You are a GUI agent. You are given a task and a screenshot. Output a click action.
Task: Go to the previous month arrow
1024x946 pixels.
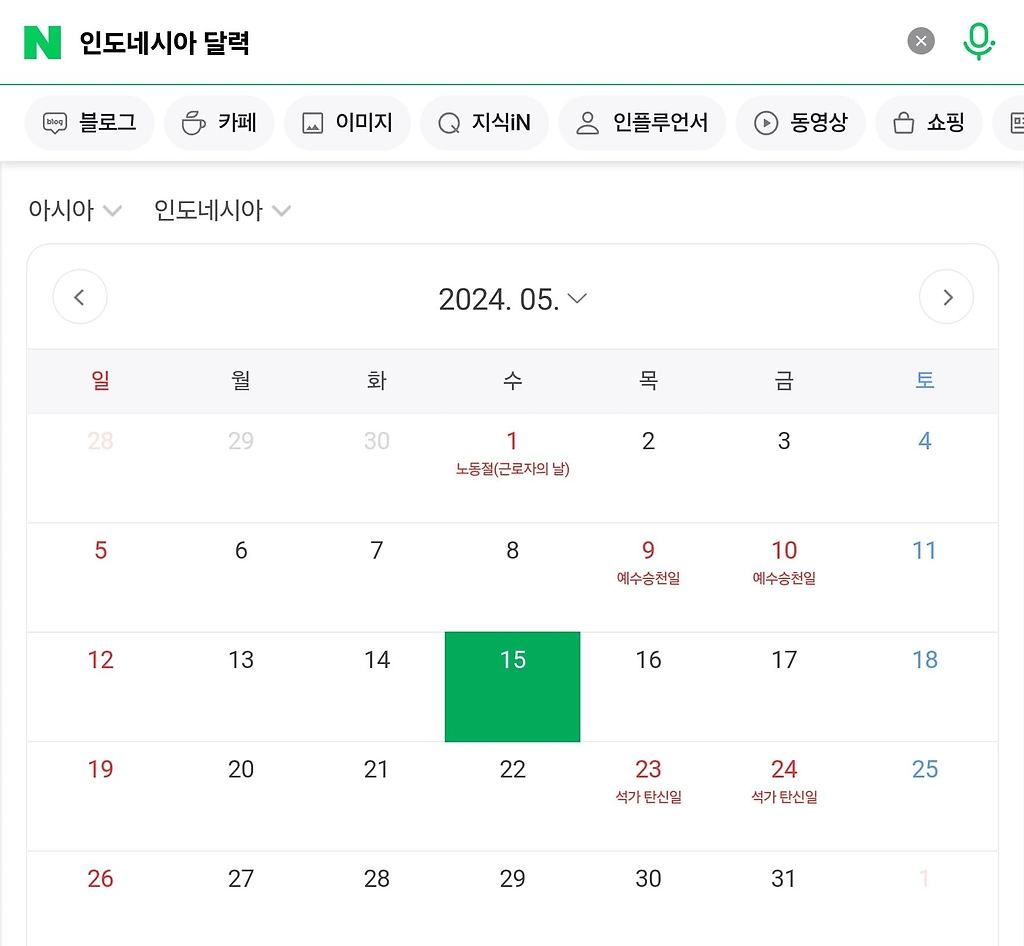[x=80, y=297]
